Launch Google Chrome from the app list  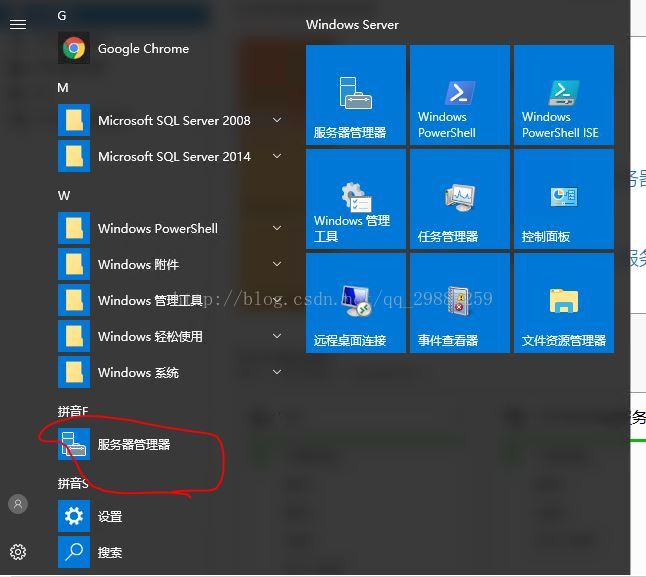pos(142,48)
